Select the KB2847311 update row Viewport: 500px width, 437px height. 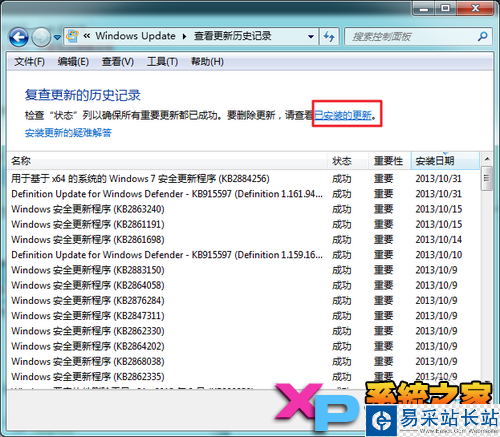[244, 316]
